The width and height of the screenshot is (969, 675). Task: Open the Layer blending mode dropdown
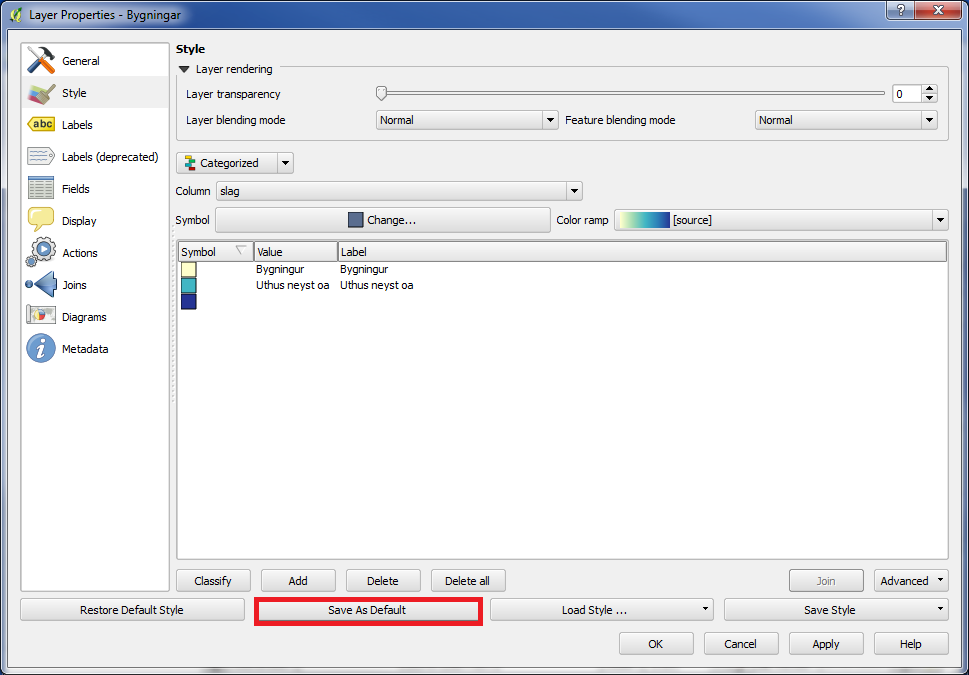click(467, 120)
